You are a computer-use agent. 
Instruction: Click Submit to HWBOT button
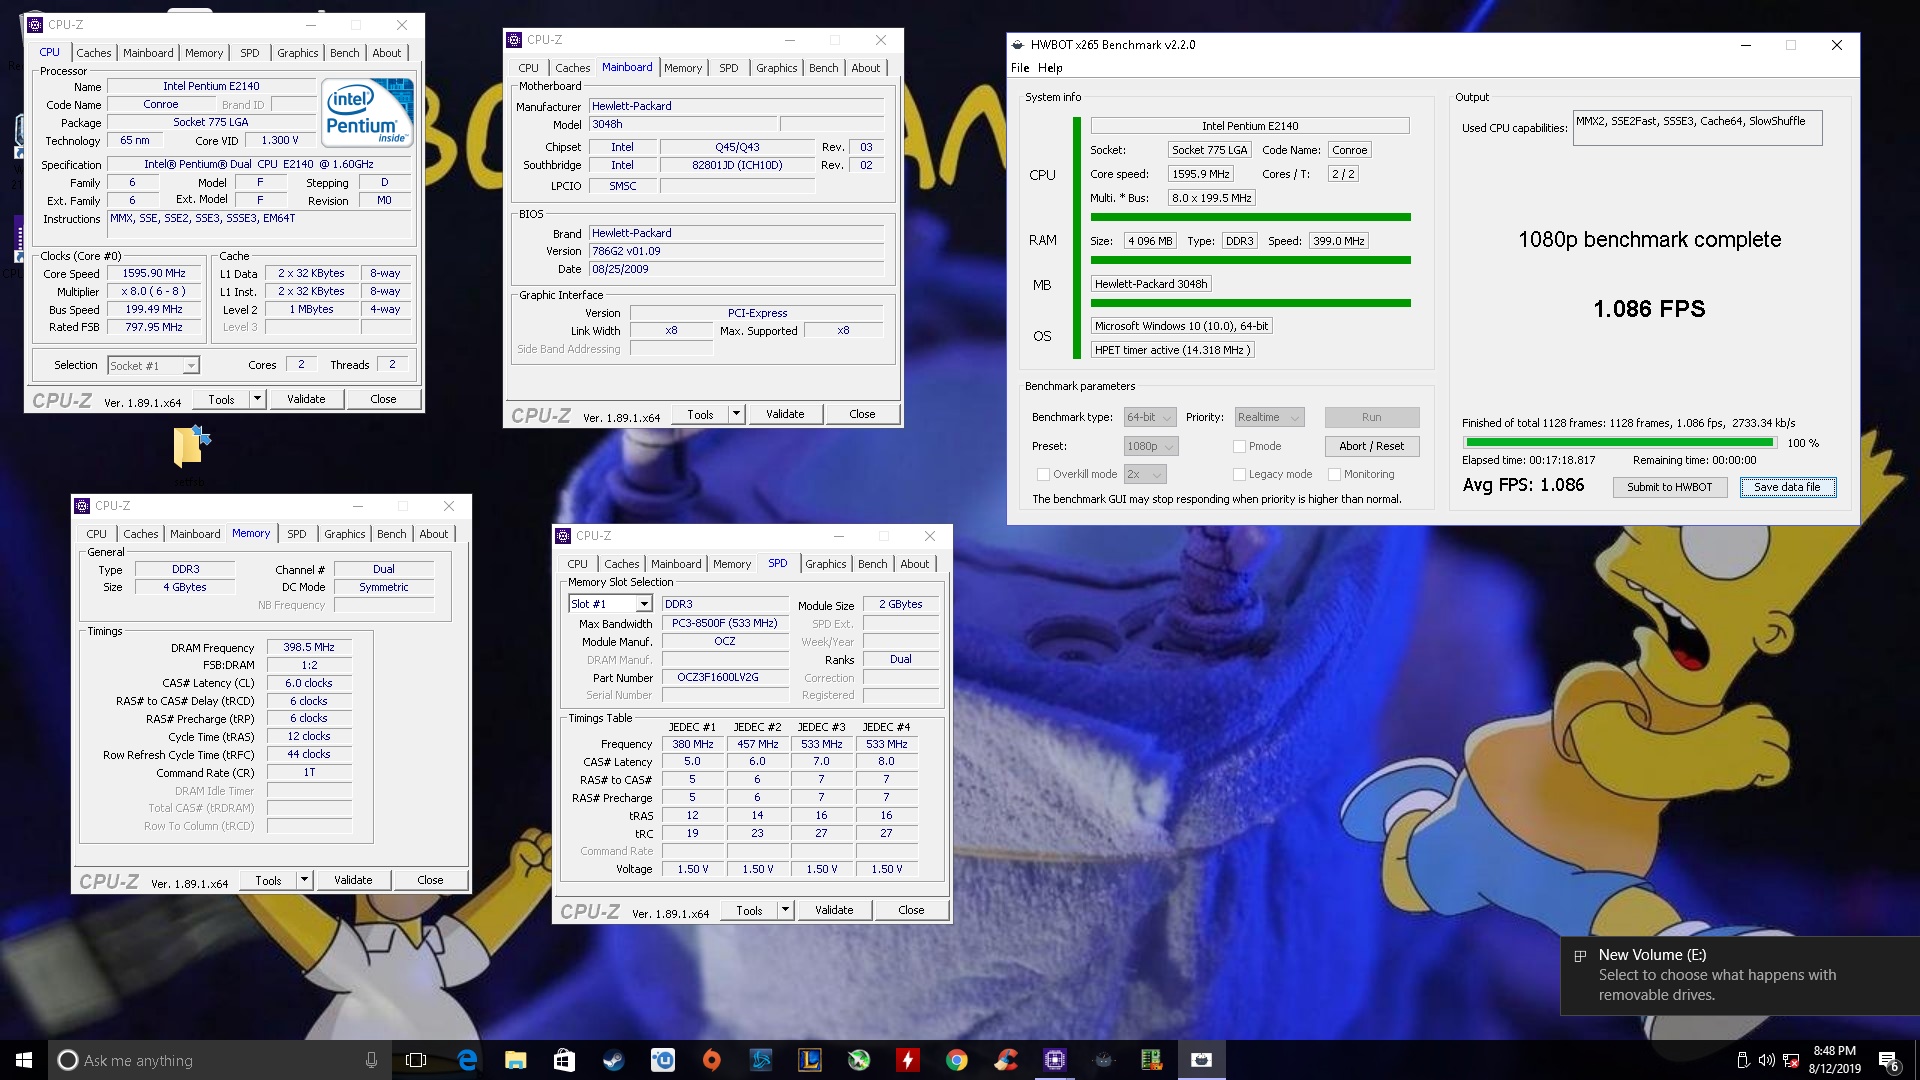coord(1669,487)
